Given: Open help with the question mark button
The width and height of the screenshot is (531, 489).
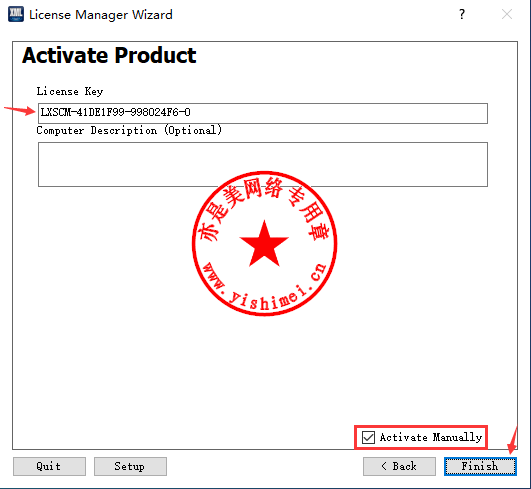Looking at the screenshot, I should click(462, 14).
